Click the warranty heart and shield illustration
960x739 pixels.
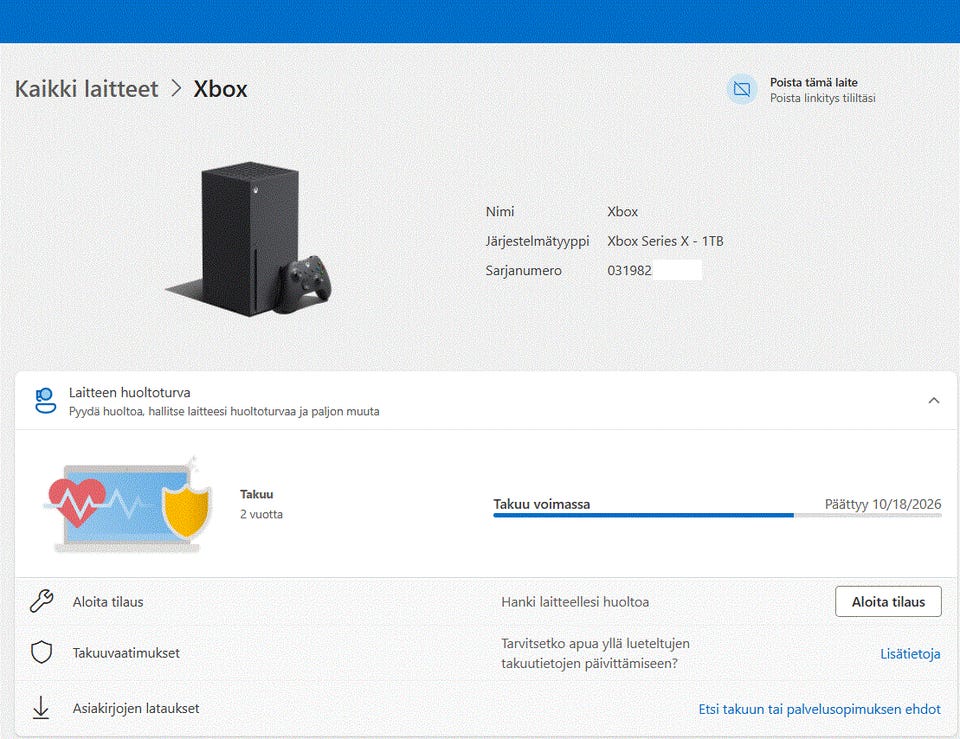130,505
